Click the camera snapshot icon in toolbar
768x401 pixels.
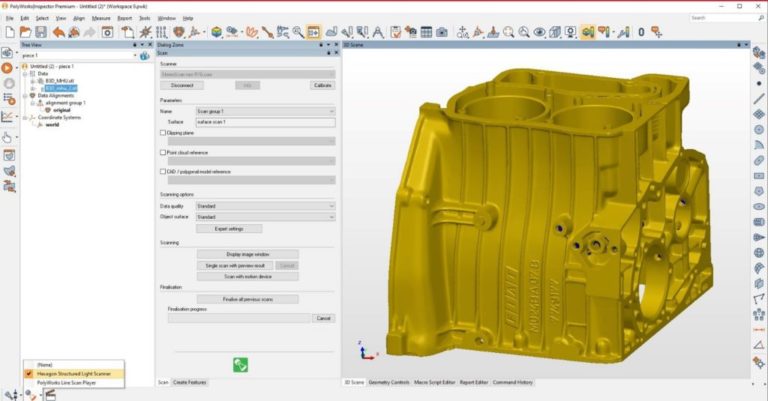tap(442, 32)
